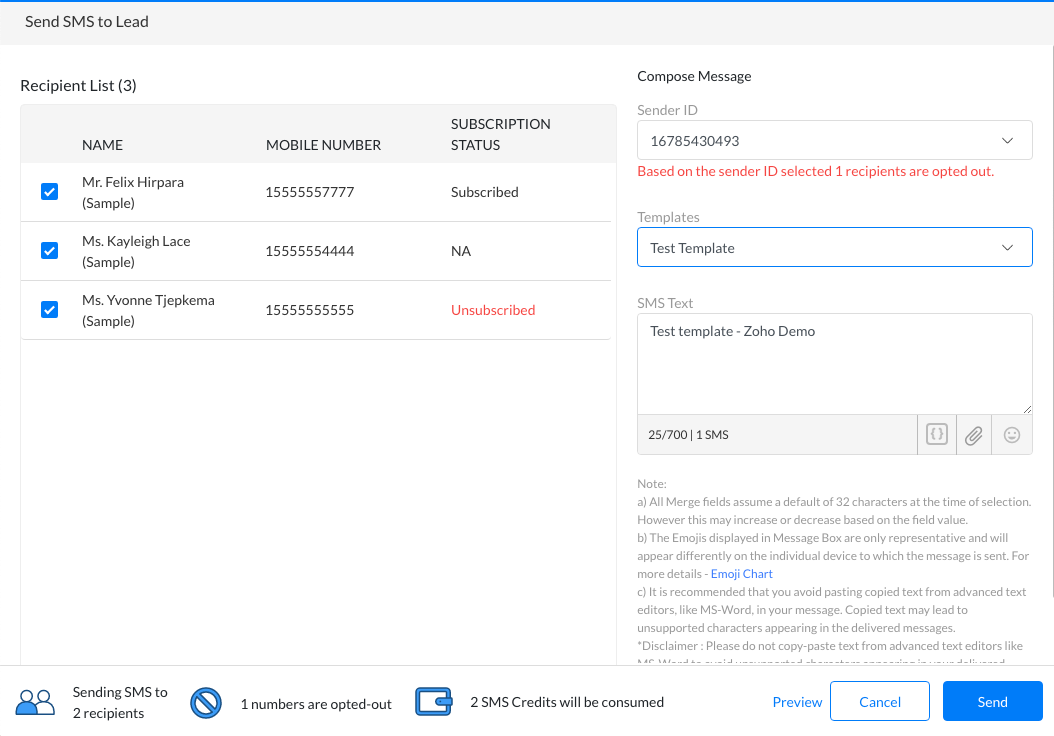Expand the Templates dropdown showing Test Template
This screenshot has height=736, width=1054.
(x=834, y=247)
